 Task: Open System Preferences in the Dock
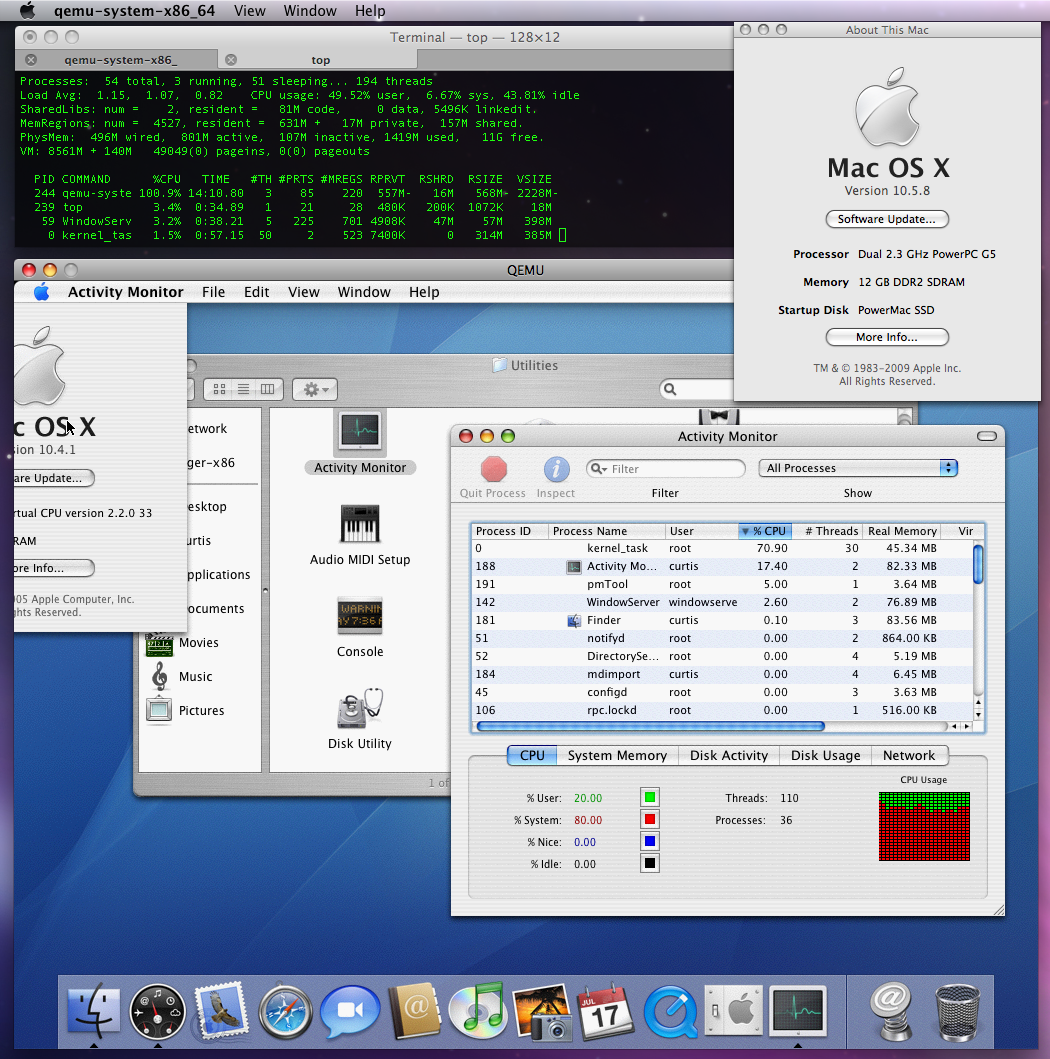click(x=734, y=1012)
